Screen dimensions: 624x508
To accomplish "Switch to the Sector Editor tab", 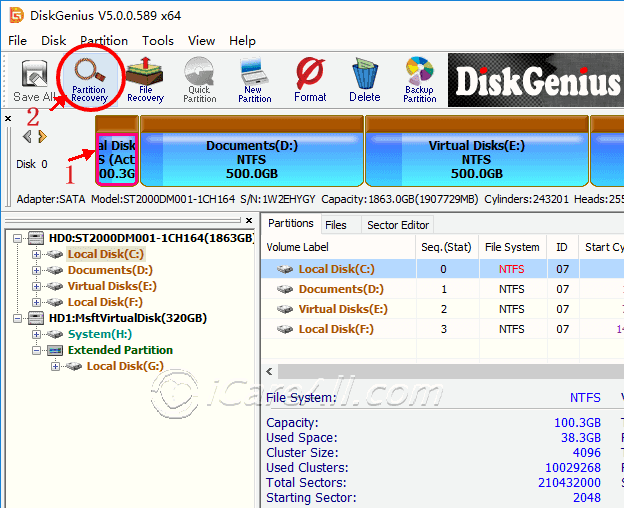I will tap(398, 225).
